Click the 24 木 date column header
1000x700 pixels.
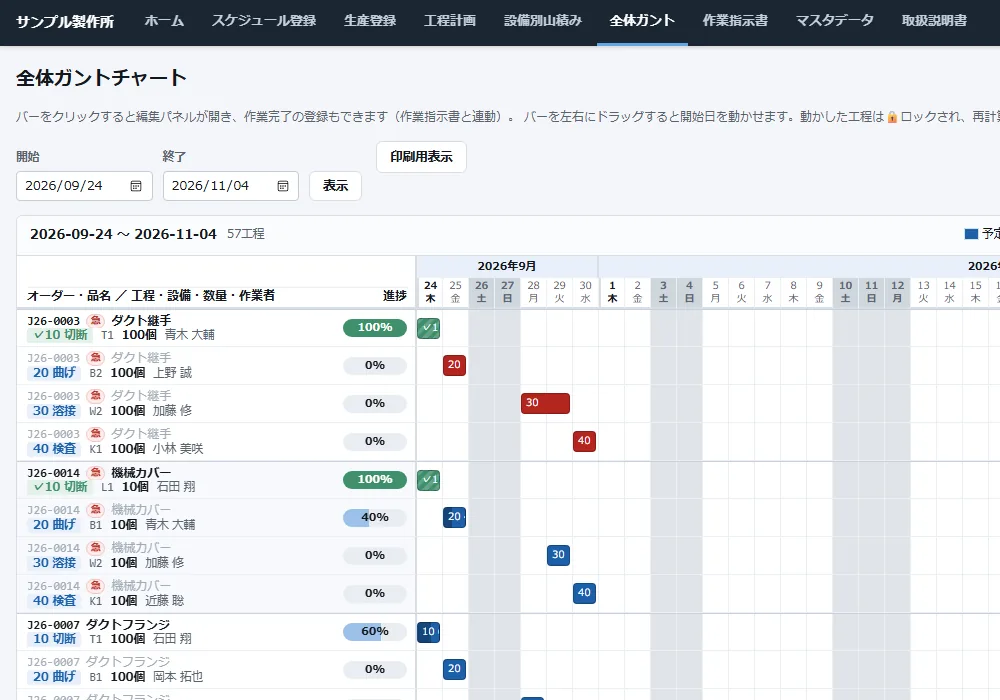click(430, 292)
